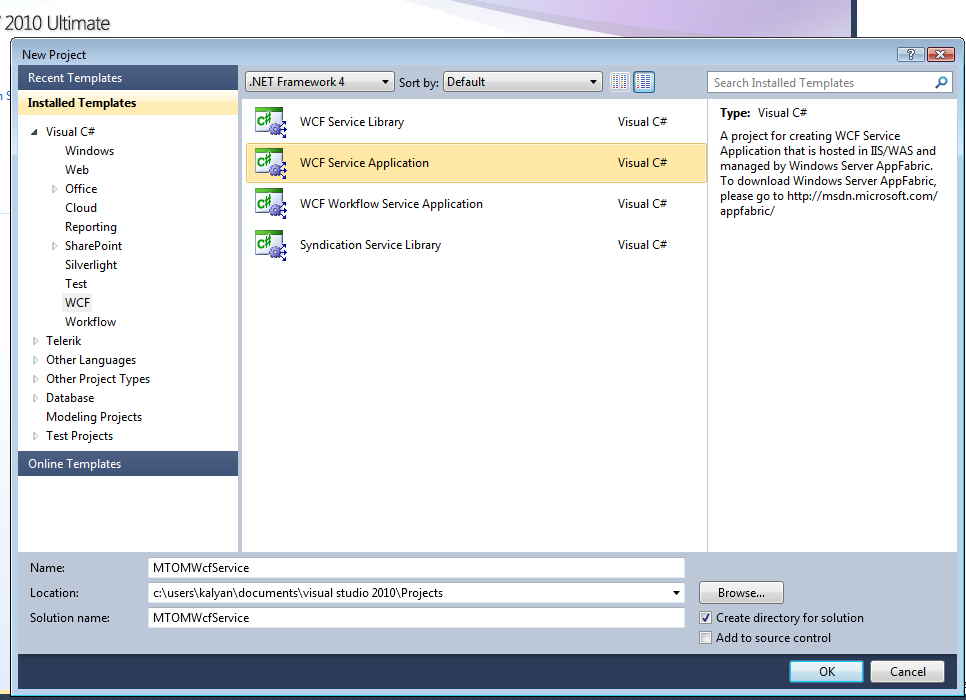The height and width of the screenshot is (700, 966).
Task: Select the Database tree node
Action: pos(70,398)
